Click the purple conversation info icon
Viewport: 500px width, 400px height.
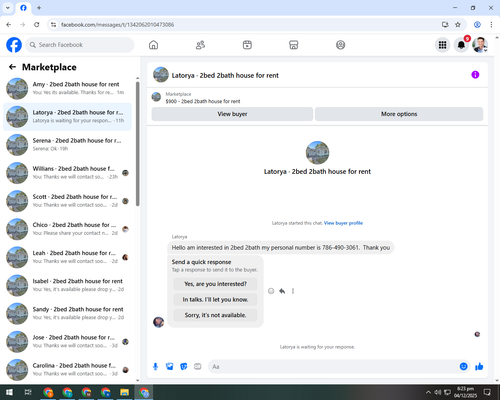pyautogui.click(x=475, y=75)
